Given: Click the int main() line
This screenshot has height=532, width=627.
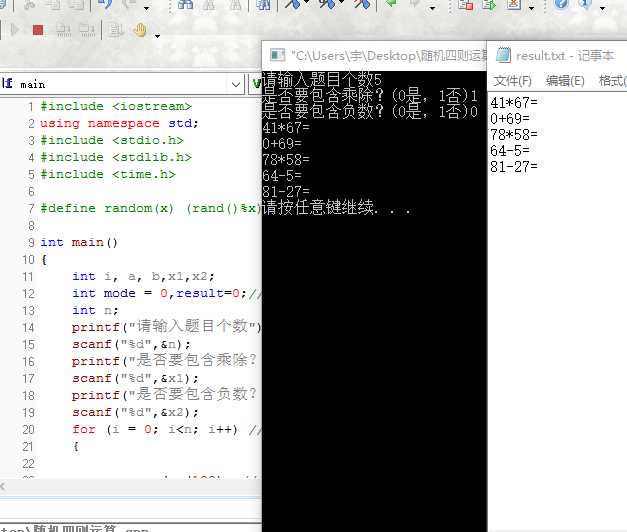Looking at the screenshot, I should 79,242.
